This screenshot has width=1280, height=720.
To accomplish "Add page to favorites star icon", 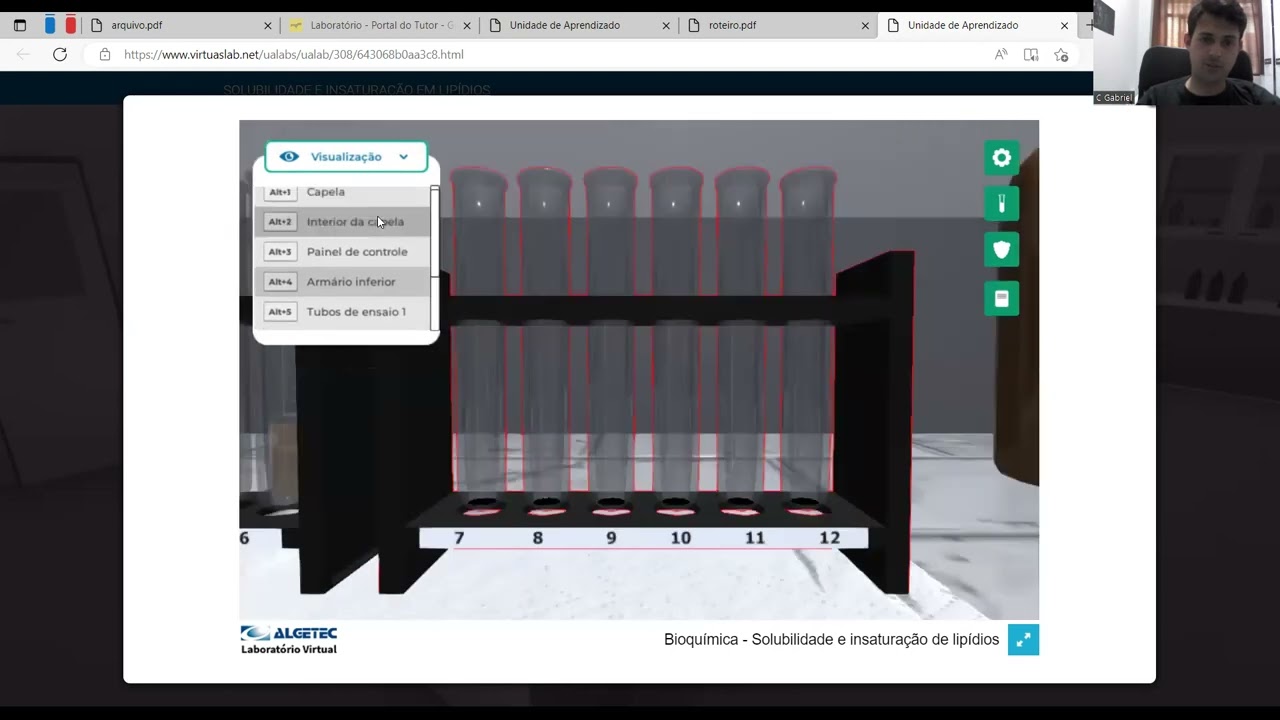I will click(x=1061, y=55).
